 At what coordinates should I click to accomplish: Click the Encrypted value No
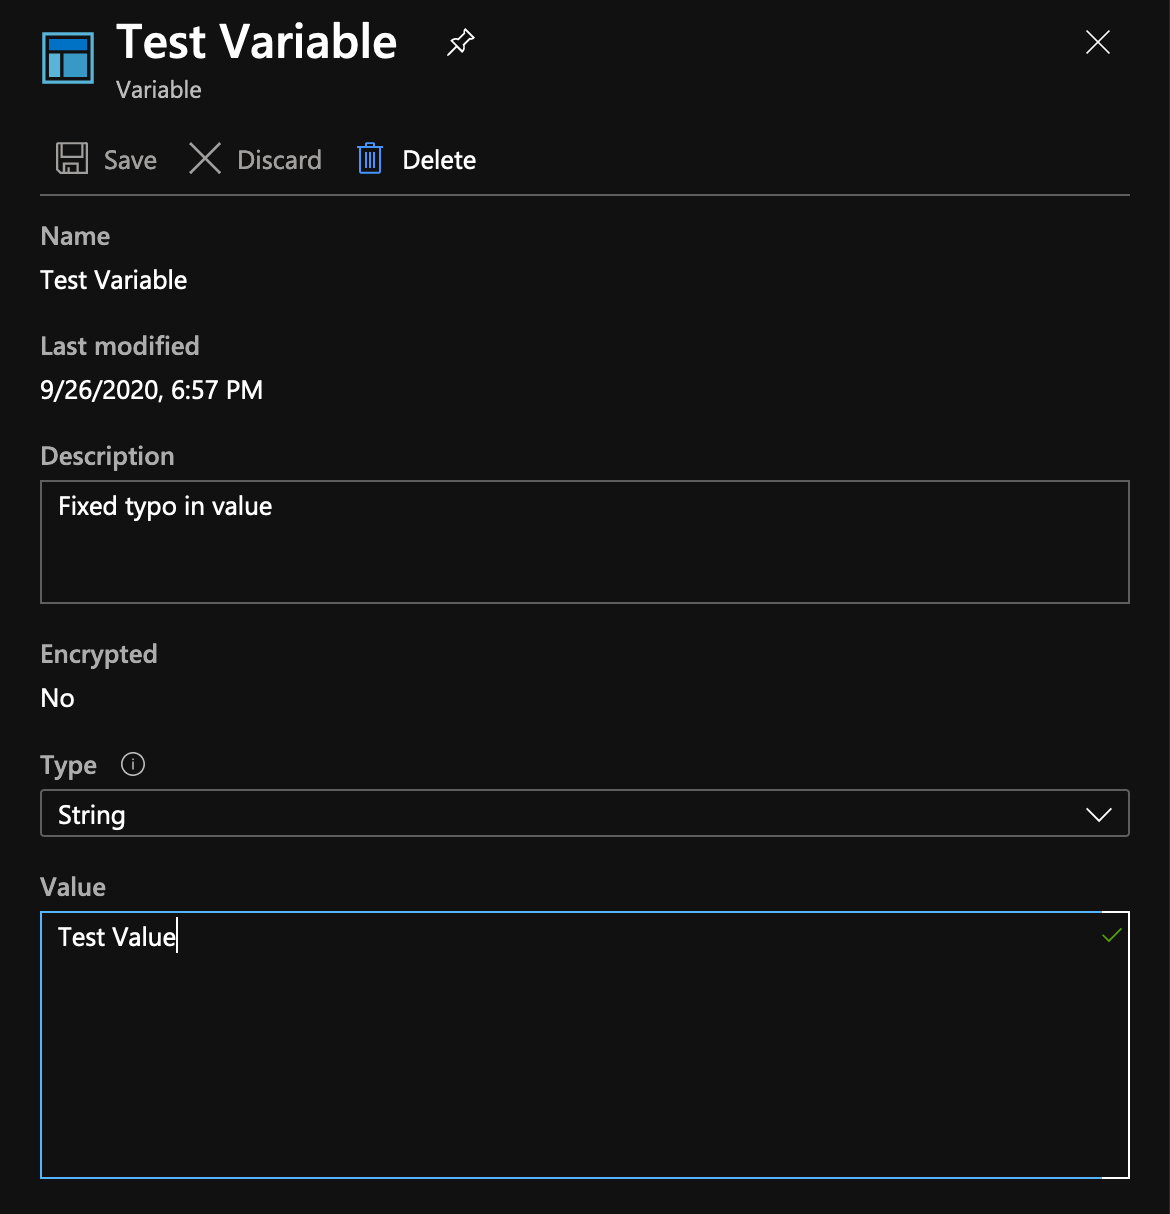[x=58, y=698]
